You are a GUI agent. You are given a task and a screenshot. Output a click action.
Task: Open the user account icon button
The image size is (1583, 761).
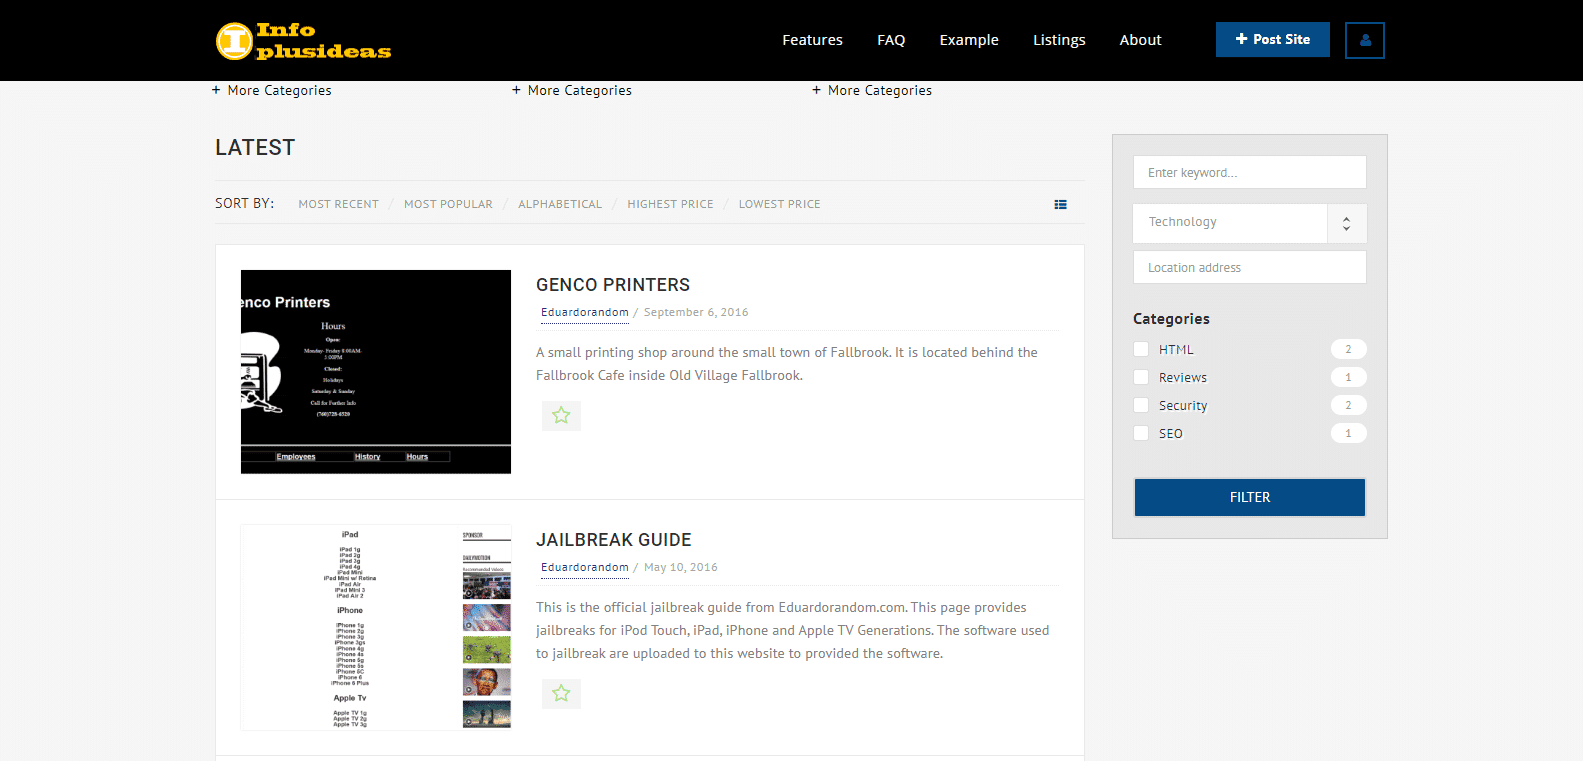(x=1364, y=41)
